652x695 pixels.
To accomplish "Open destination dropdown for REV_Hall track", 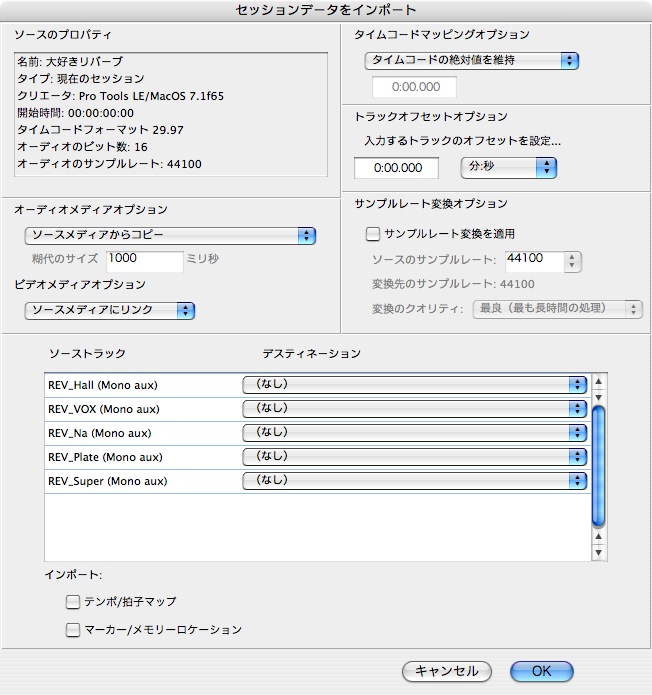I will [x=415, y=384].
